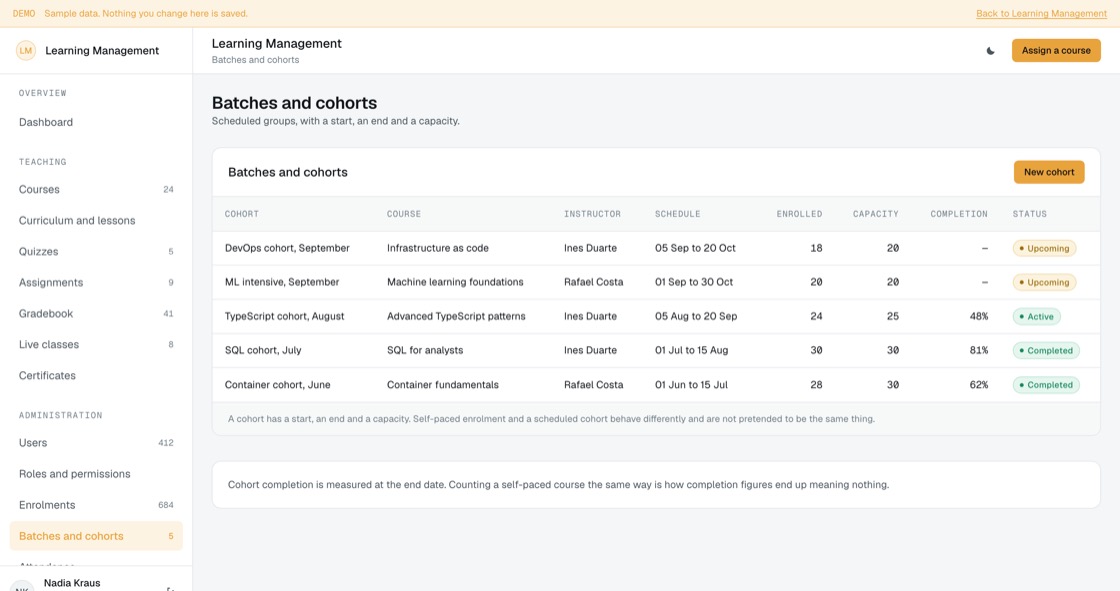The width and height of the screenshot is (1120, 591).
Task: Follow the Back to Learning Management link
Action: (x=1041, y=14)
